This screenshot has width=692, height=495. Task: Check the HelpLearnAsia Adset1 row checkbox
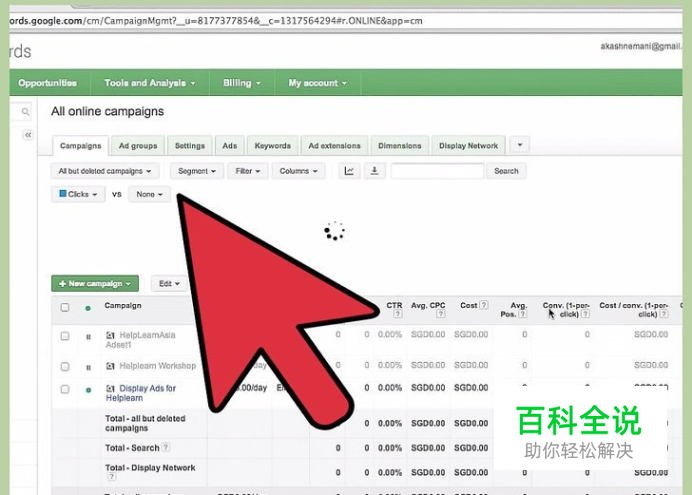coord(65,336)
